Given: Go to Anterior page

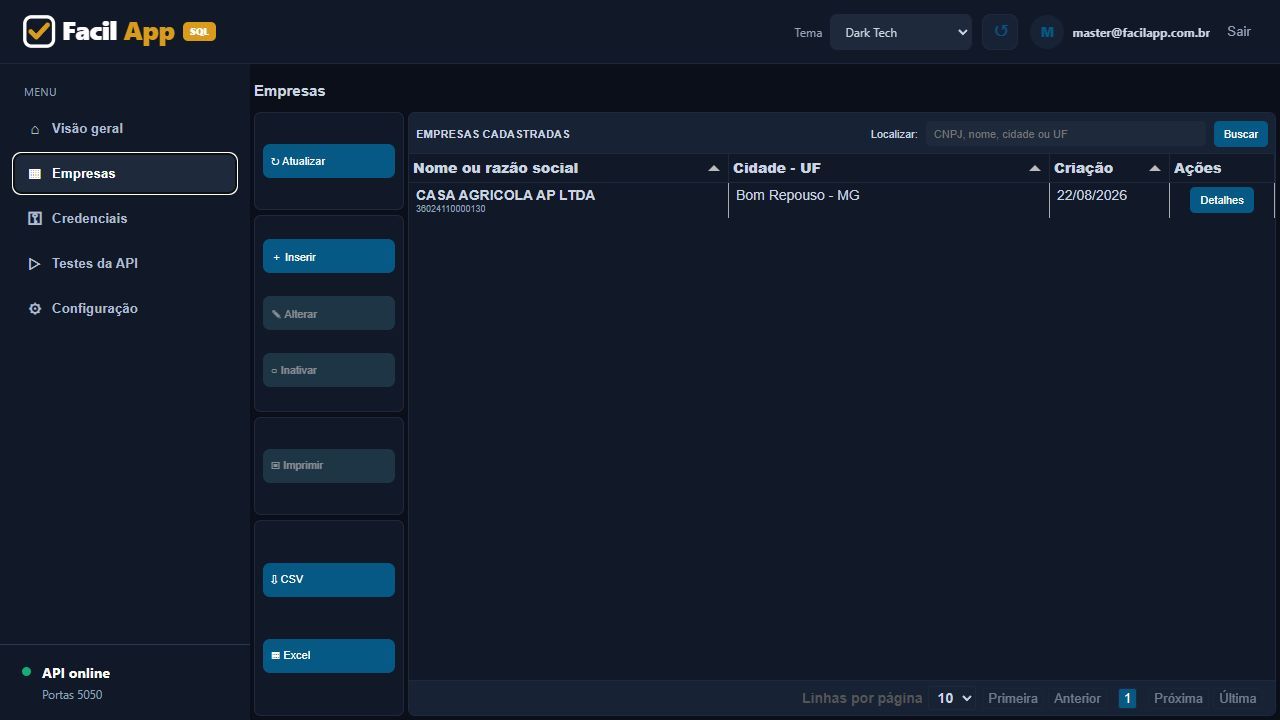Looking at the screenshot, I should tap(1077, 698).
